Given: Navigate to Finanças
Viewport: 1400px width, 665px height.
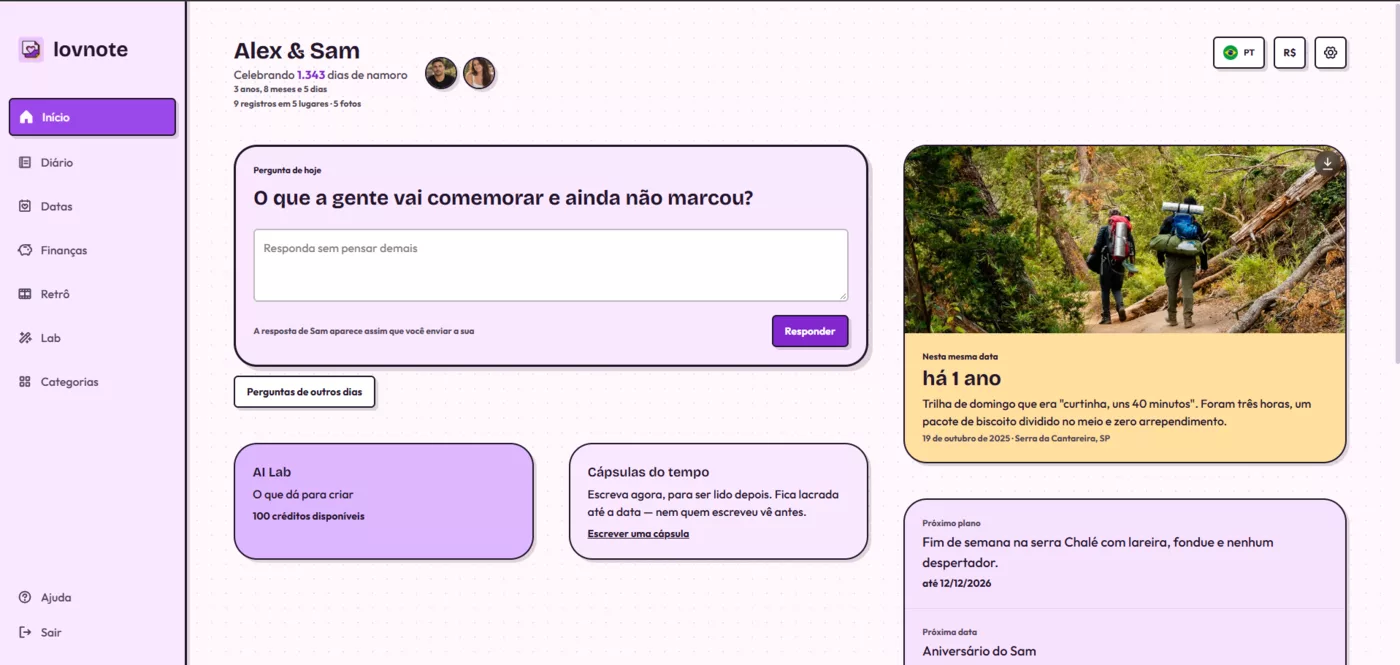Looking at the screenshot, I should [x=92, y=250].
